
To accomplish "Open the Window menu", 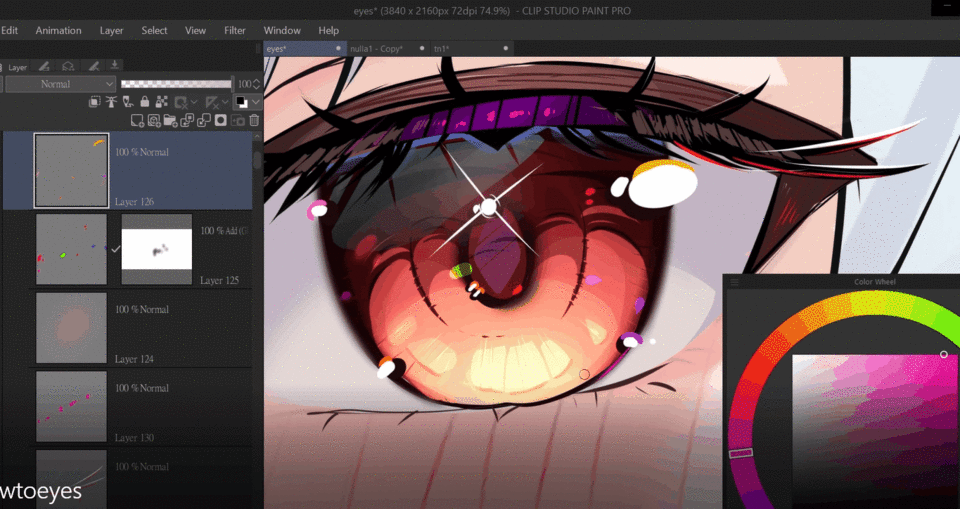I will tap(282, 31).
